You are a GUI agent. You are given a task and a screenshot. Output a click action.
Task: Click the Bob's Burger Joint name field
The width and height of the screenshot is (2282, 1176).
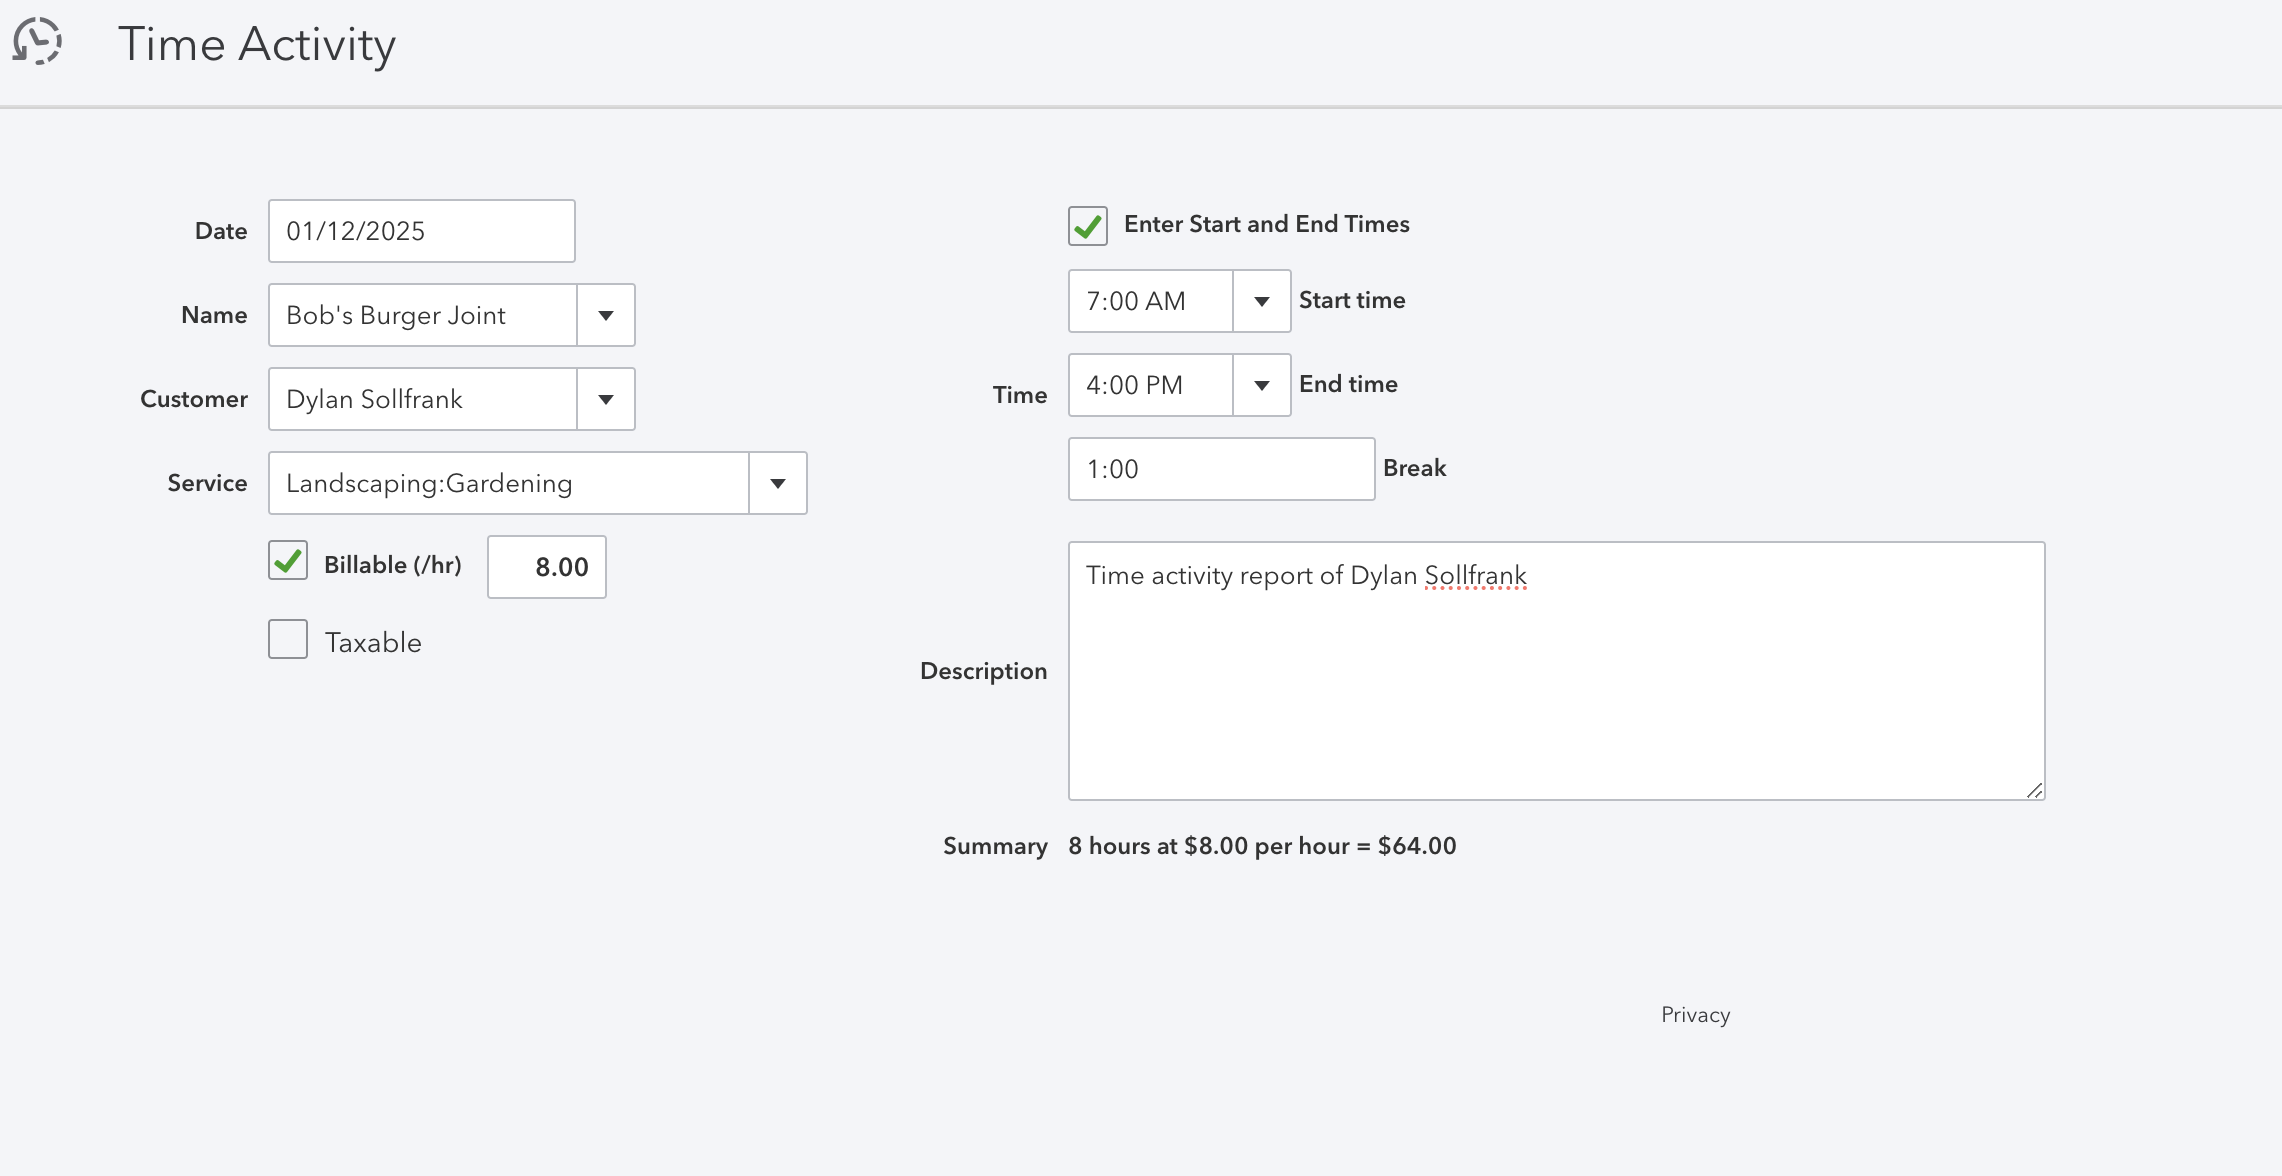(422, 316)
